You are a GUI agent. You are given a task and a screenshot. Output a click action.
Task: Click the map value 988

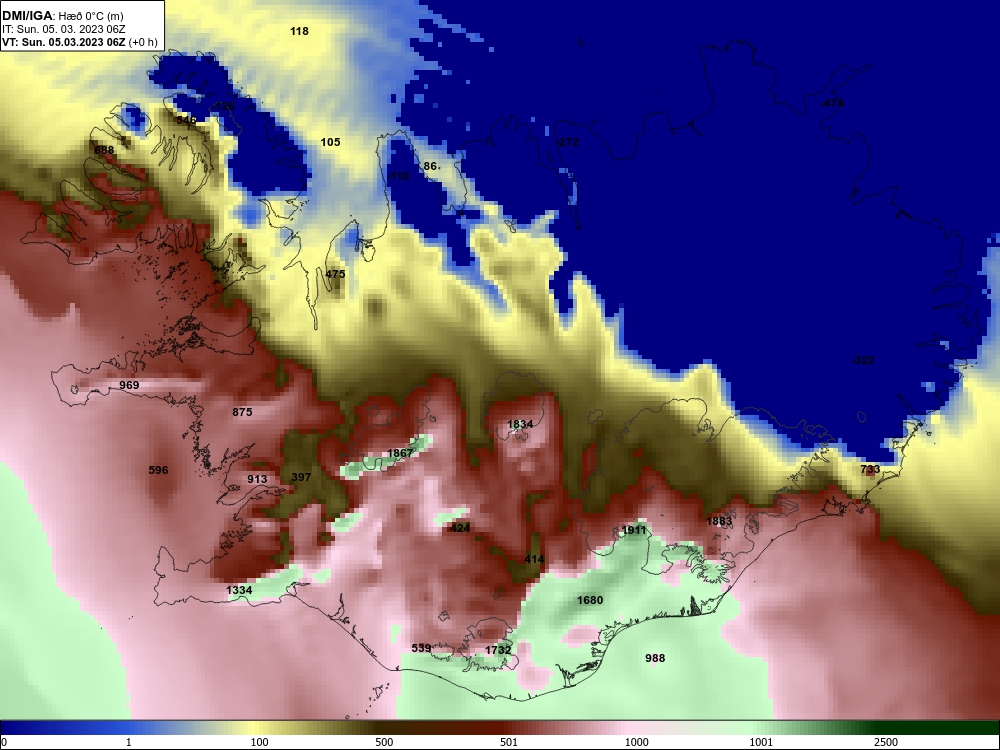click(655, 658)
